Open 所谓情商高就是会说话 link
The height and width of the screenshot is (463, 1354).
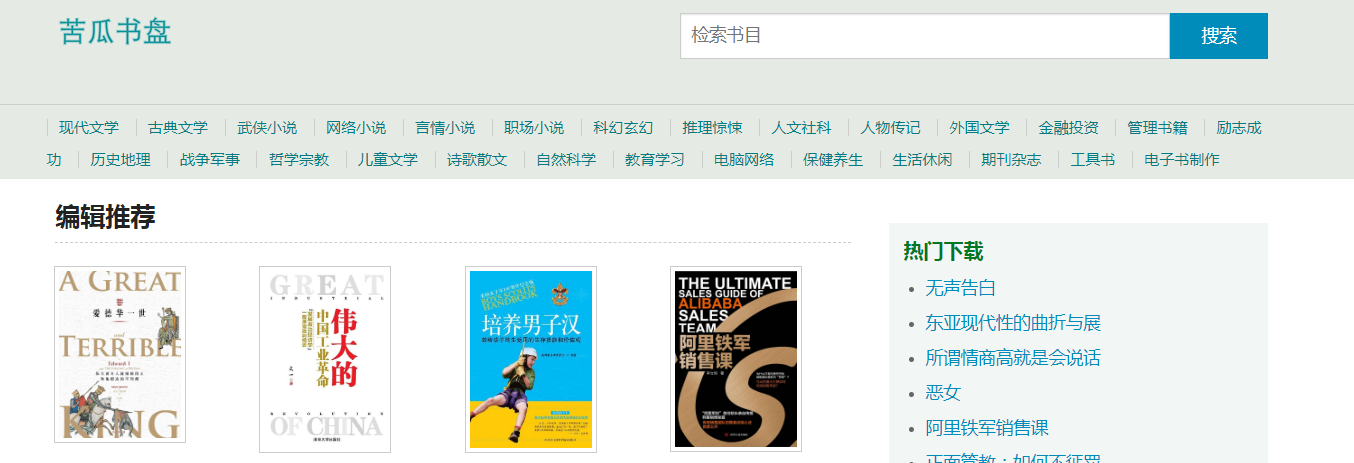pos(1013,358)
